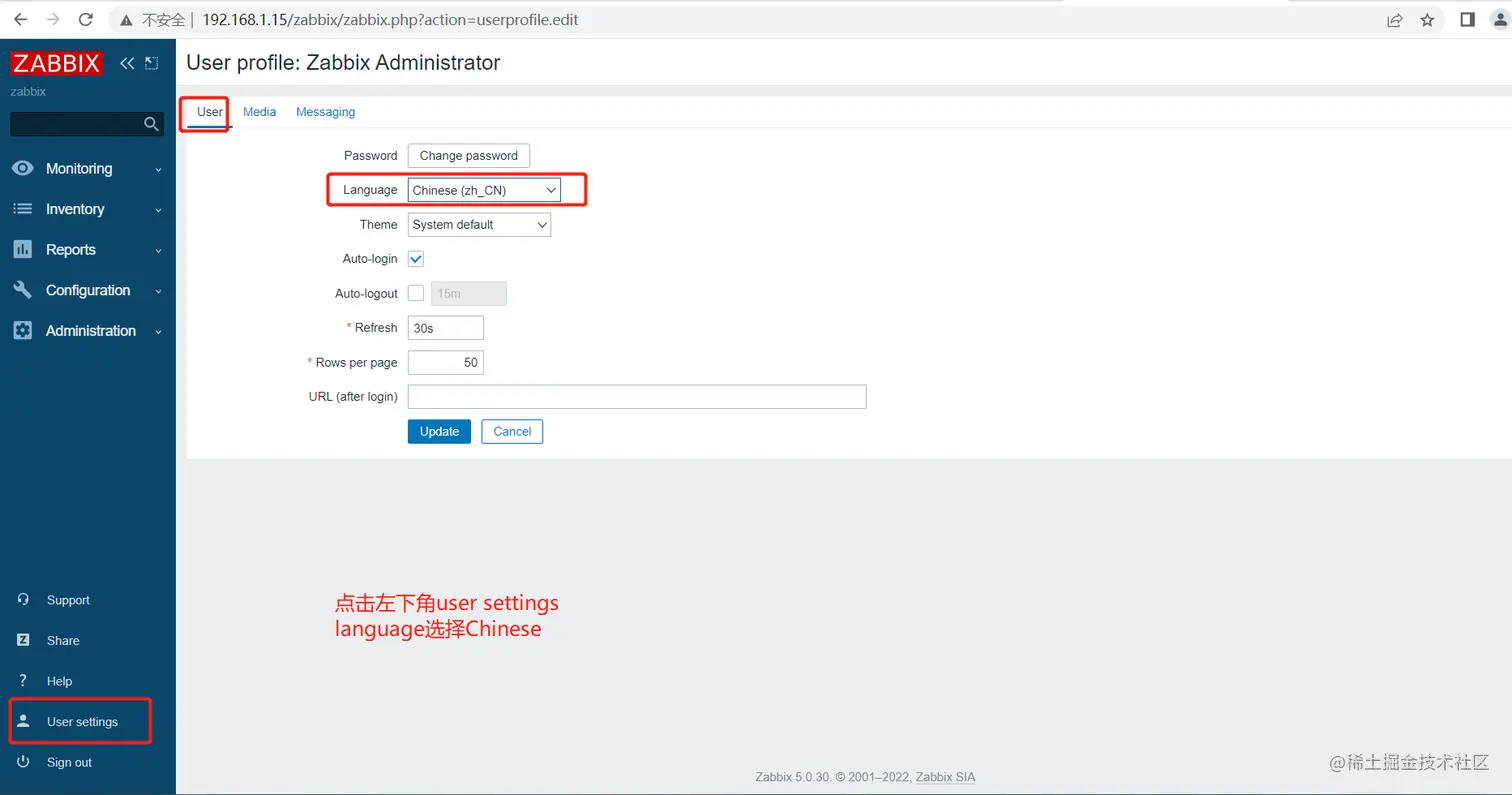Toggle the Auto-login checkbox

pos(416,258)
